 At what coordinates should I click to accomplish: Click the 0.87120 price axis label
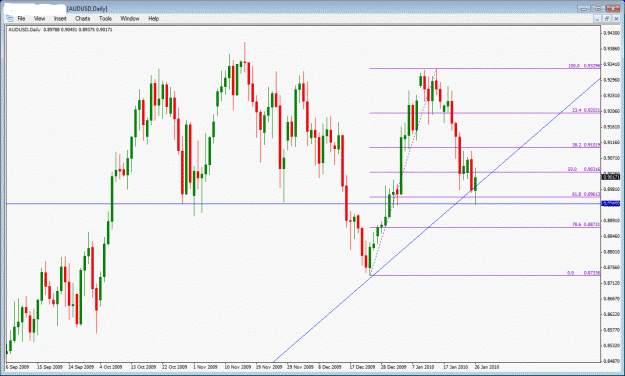tap(611, 283)
